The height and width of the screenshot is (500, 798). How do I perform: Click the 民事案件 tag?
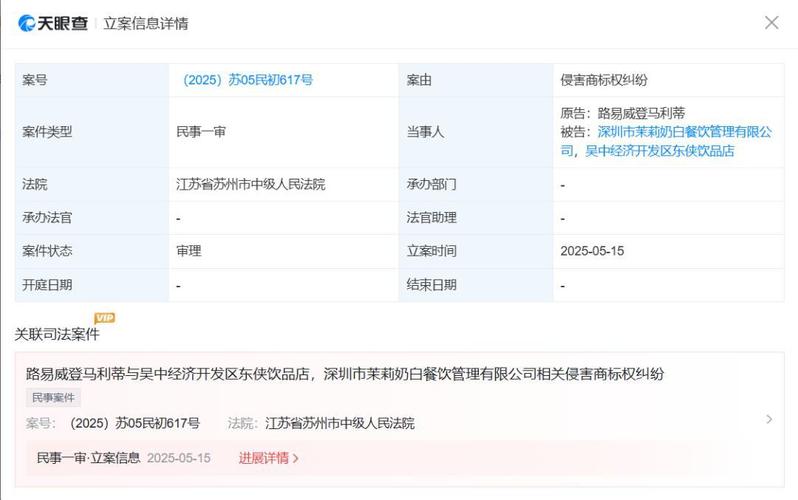[53, 398]
